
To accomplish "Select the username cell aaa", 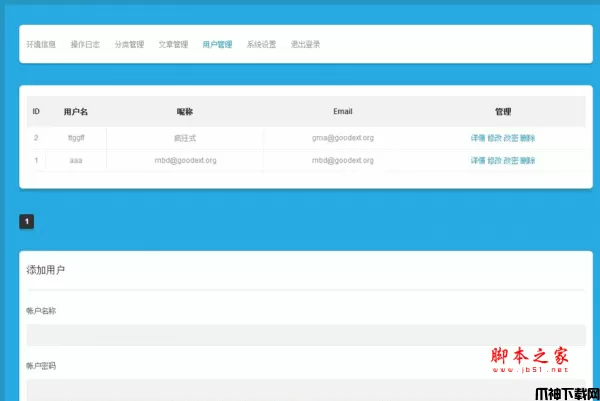I will pyautogui.click(x=76, y=161).
